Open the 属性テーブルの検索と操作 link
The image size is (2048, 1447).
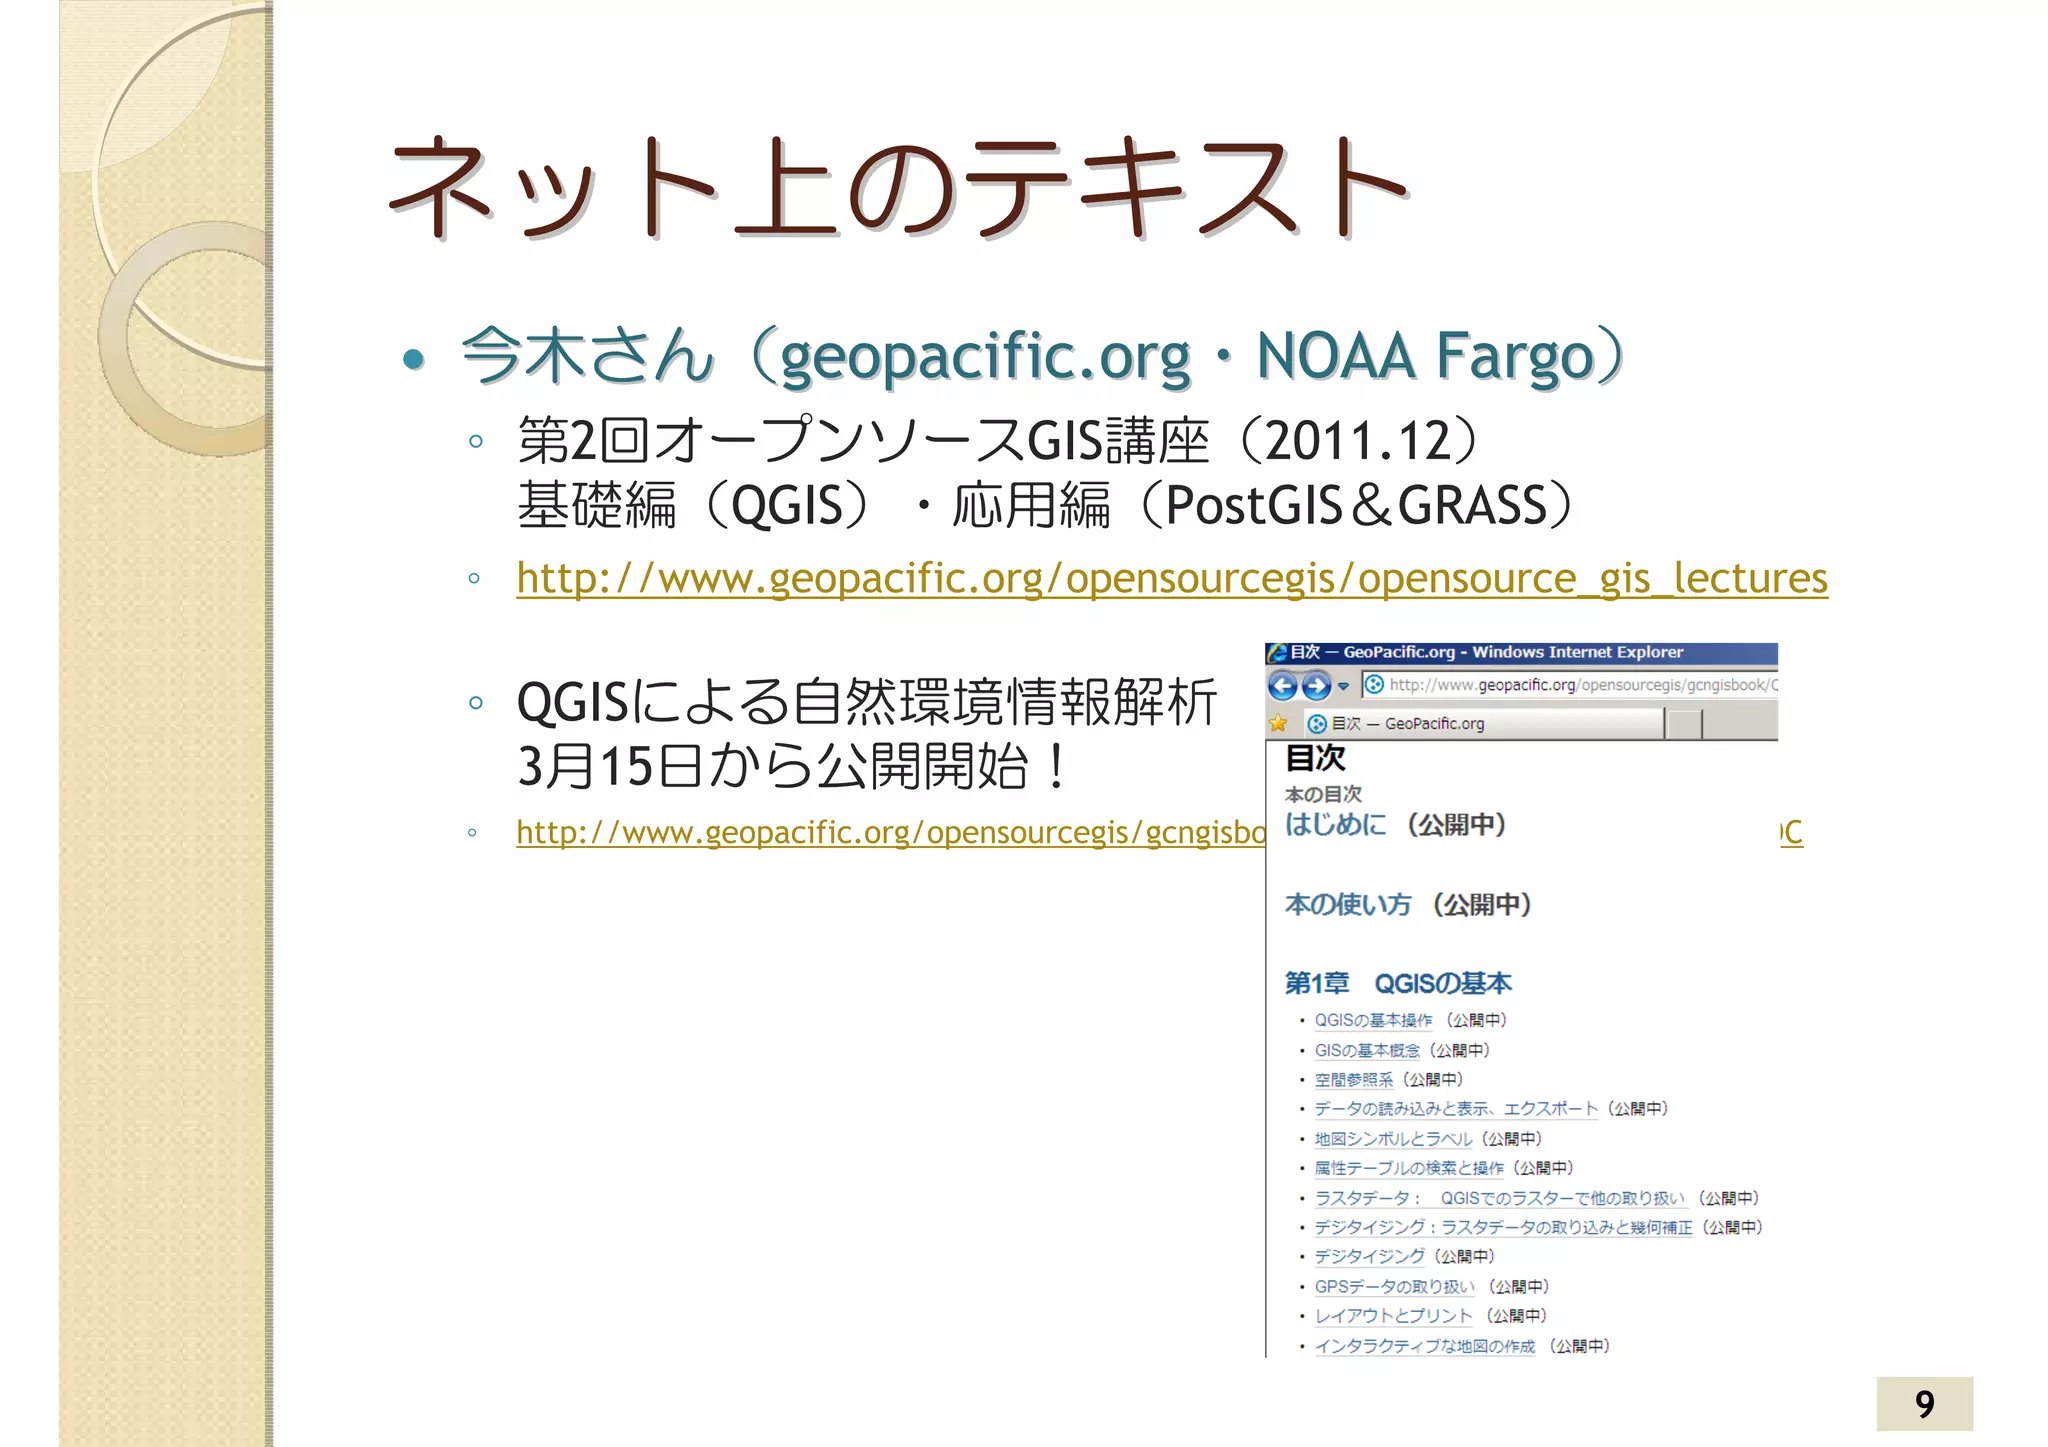pyautogui.click(x=1409, y=1168)
